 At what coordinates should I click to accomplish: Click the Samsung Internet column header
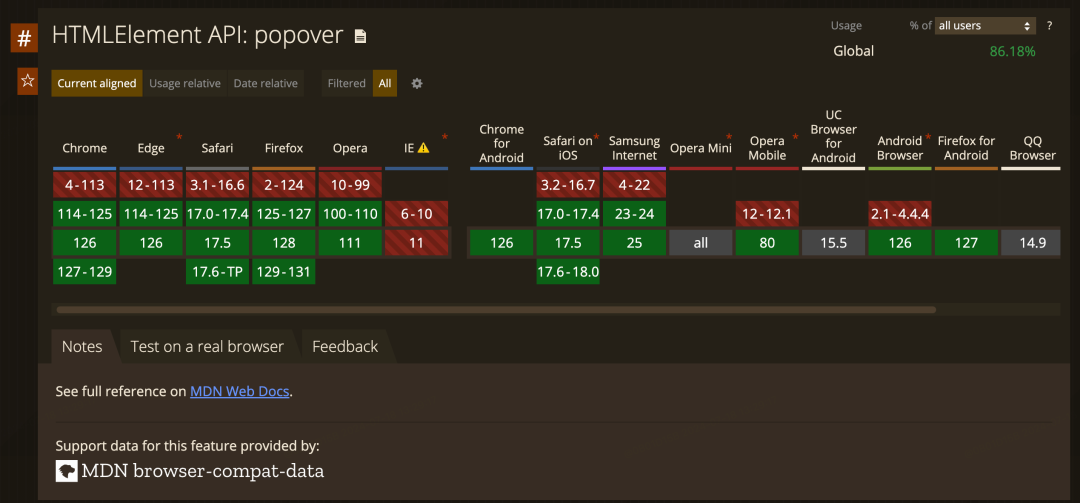point(634,148)
